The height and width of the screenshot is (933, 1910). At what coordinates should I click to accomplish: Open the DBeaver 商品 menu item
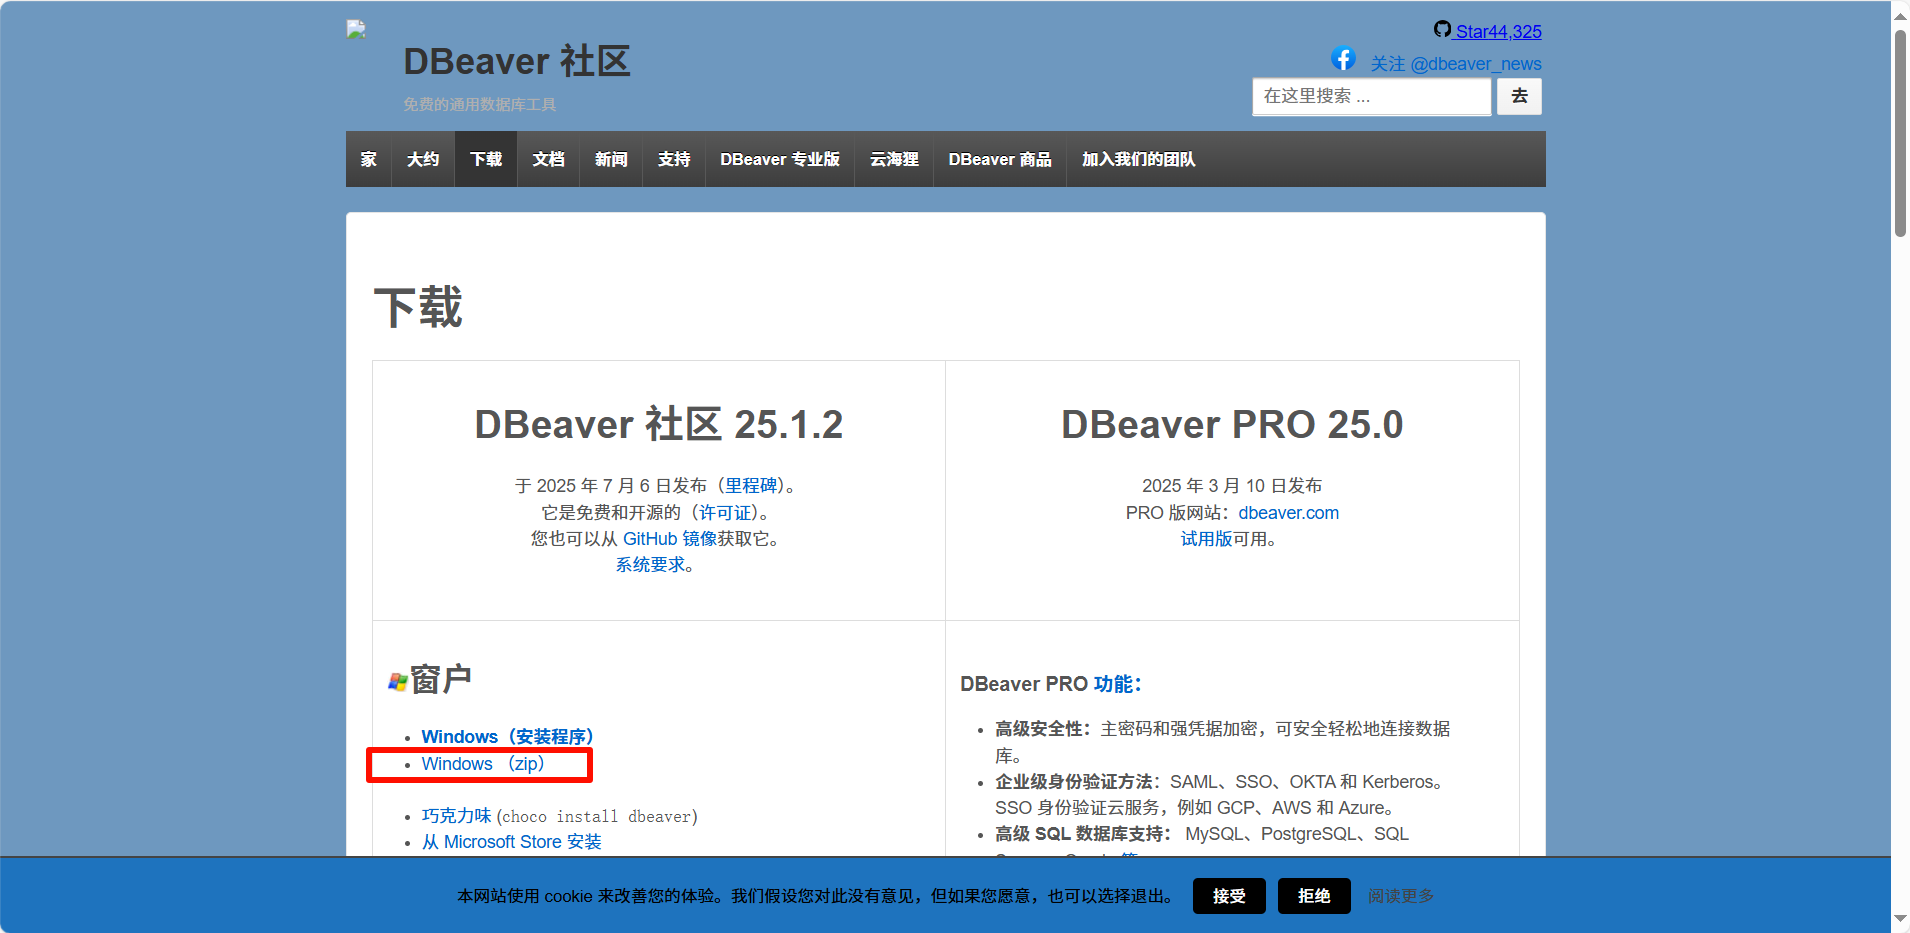[1000, 159]
